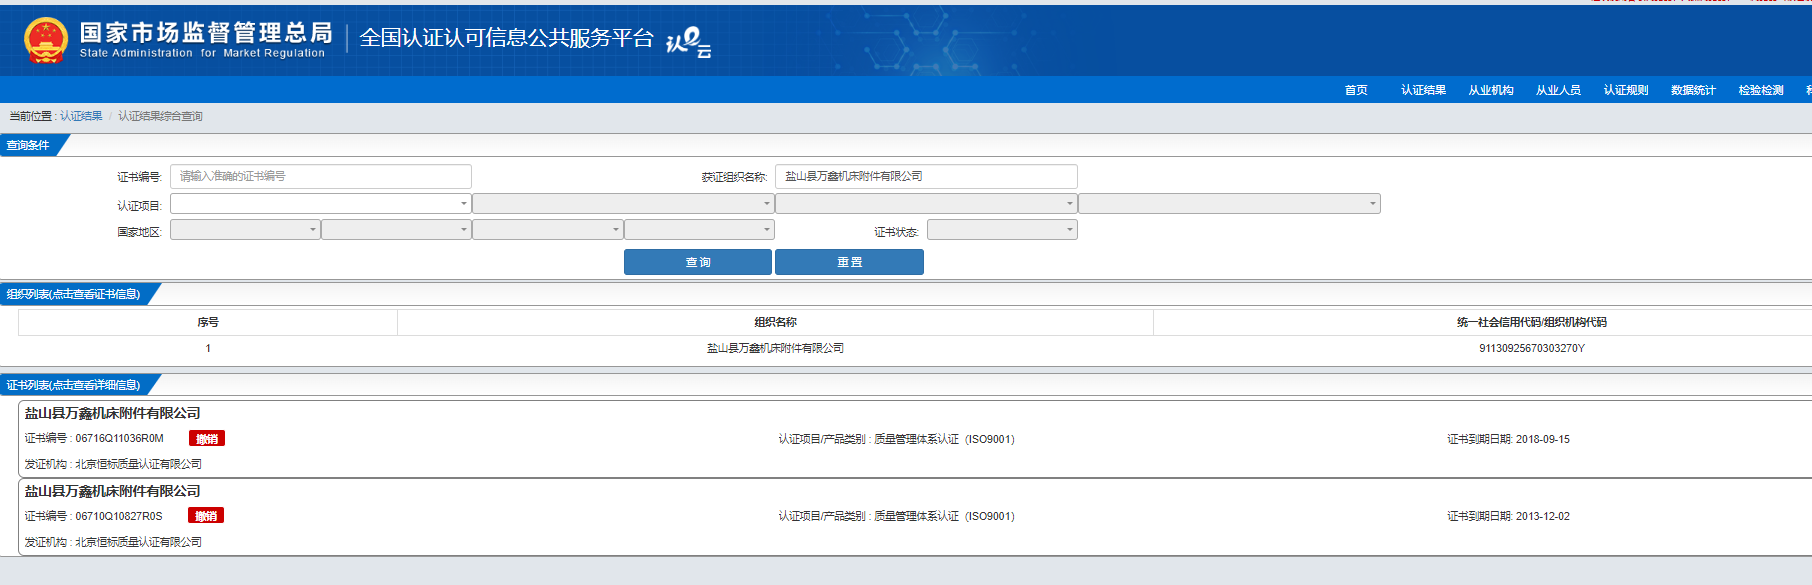1812x585 pixels.
Task: Click the 重置 reset button
Action: tap(849, 262)
